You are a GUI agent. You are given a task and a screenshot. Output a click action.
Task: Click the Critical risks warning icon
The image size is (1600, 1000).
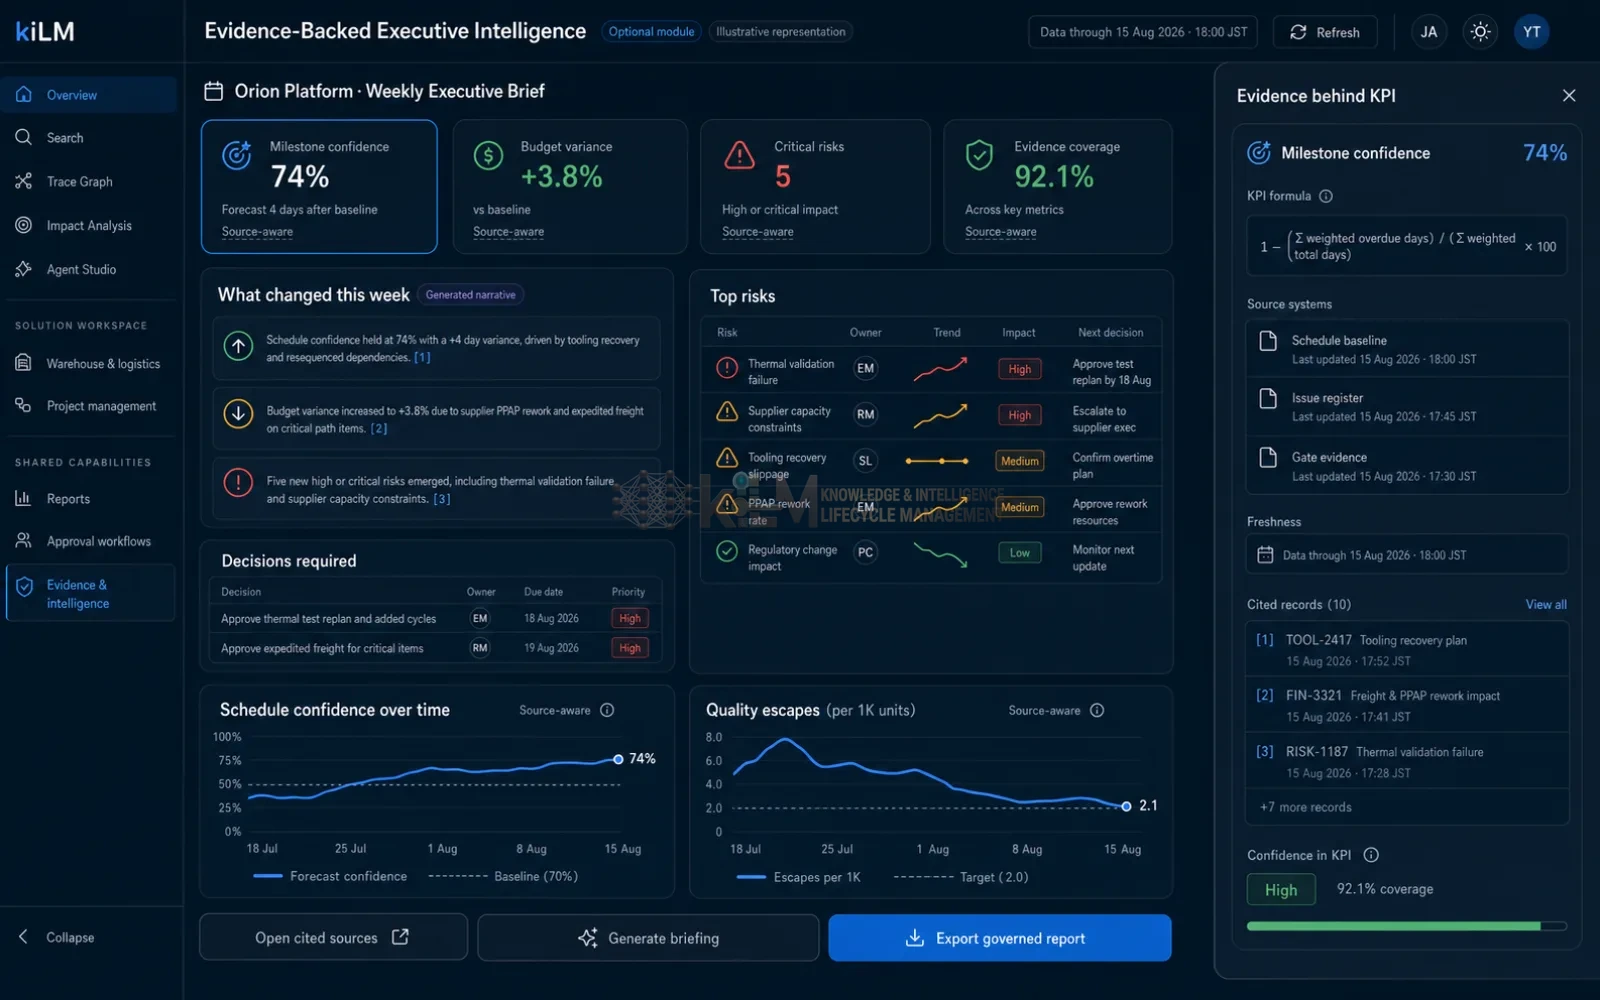point(739,156)
